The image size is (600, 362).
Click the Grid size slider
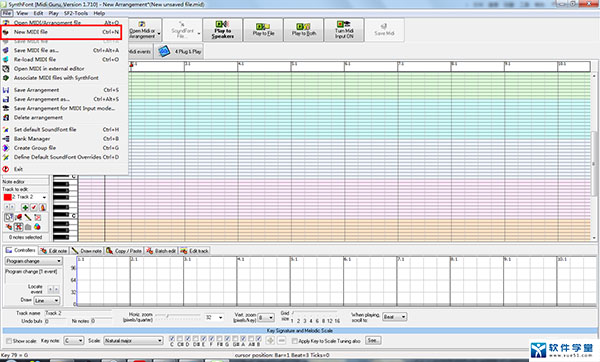pos(315,313)
